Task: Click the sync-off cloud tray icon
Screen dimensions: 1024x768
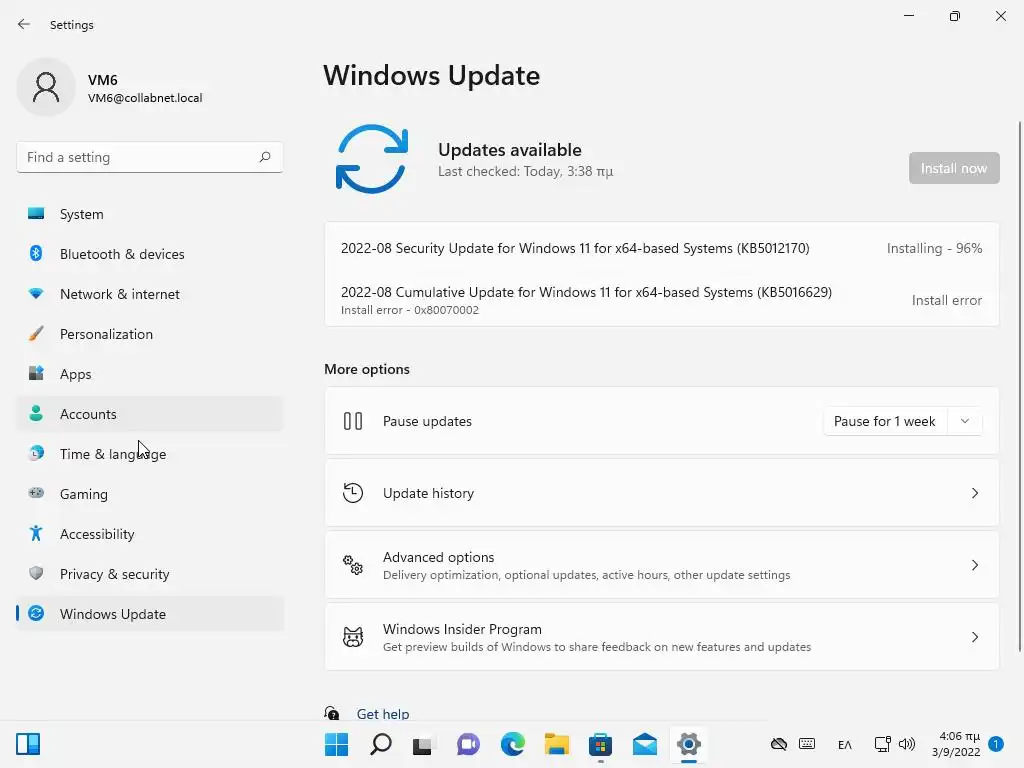Action: click(778, 744)
